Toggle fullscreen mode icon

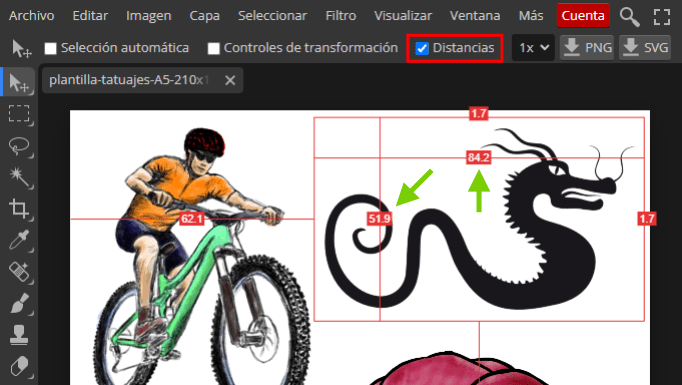(x=662, y=17)
